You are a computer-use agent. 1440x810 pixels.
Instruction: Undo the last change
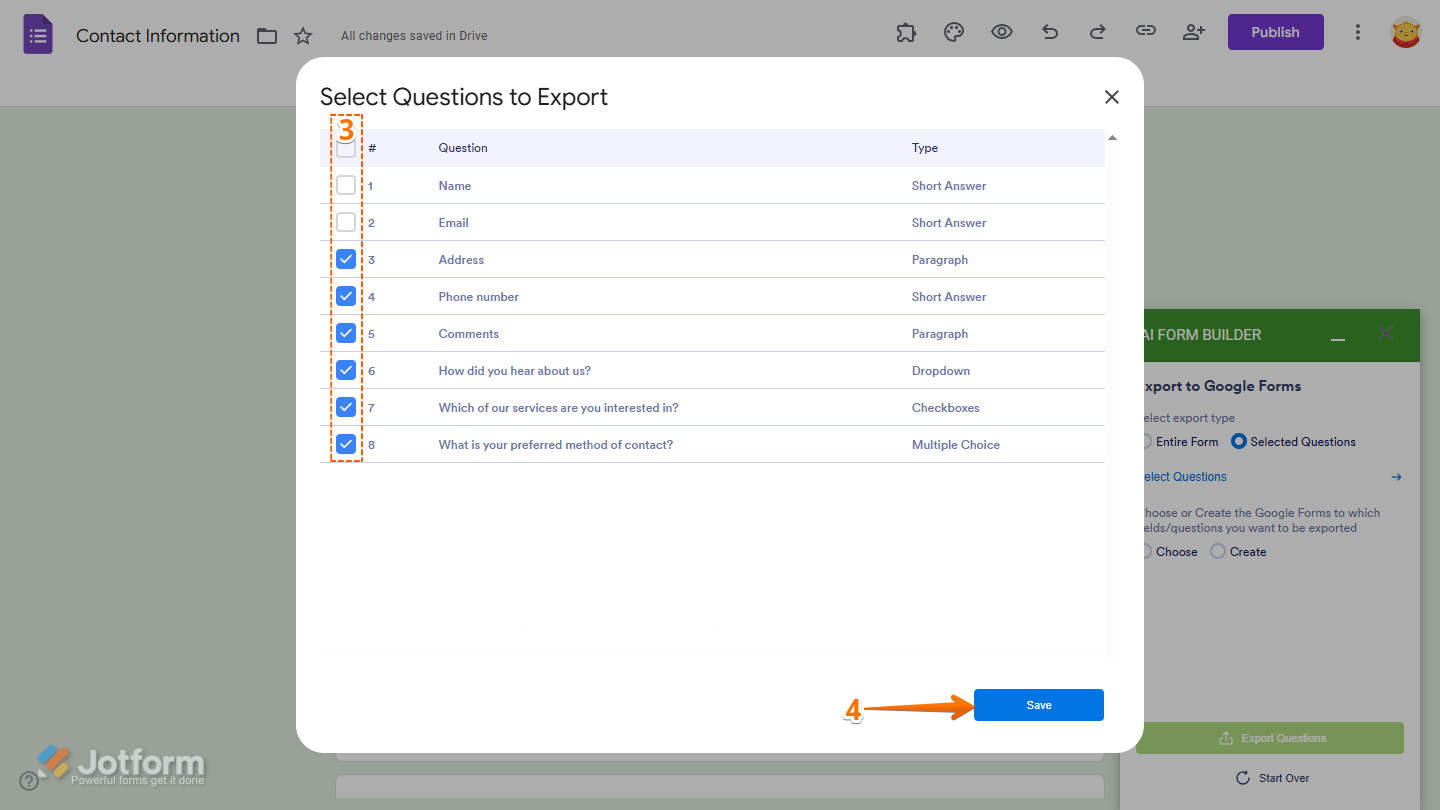(1049, 32)
